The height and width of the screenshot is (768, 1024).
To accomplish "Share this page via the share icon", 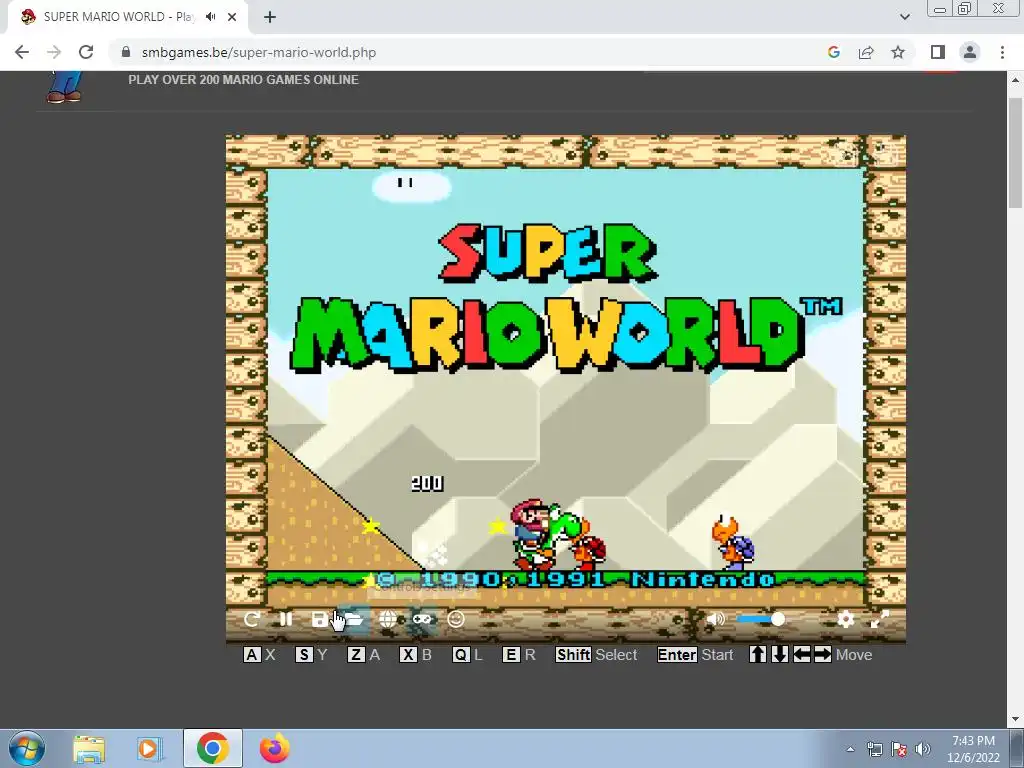I will pos(866,52).
